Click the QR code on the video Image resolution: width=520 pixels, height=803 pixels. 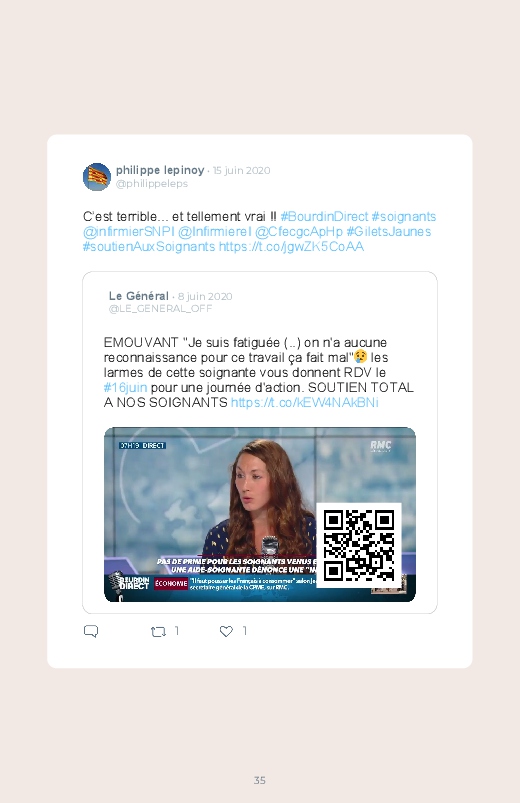(x=359, y=545)
